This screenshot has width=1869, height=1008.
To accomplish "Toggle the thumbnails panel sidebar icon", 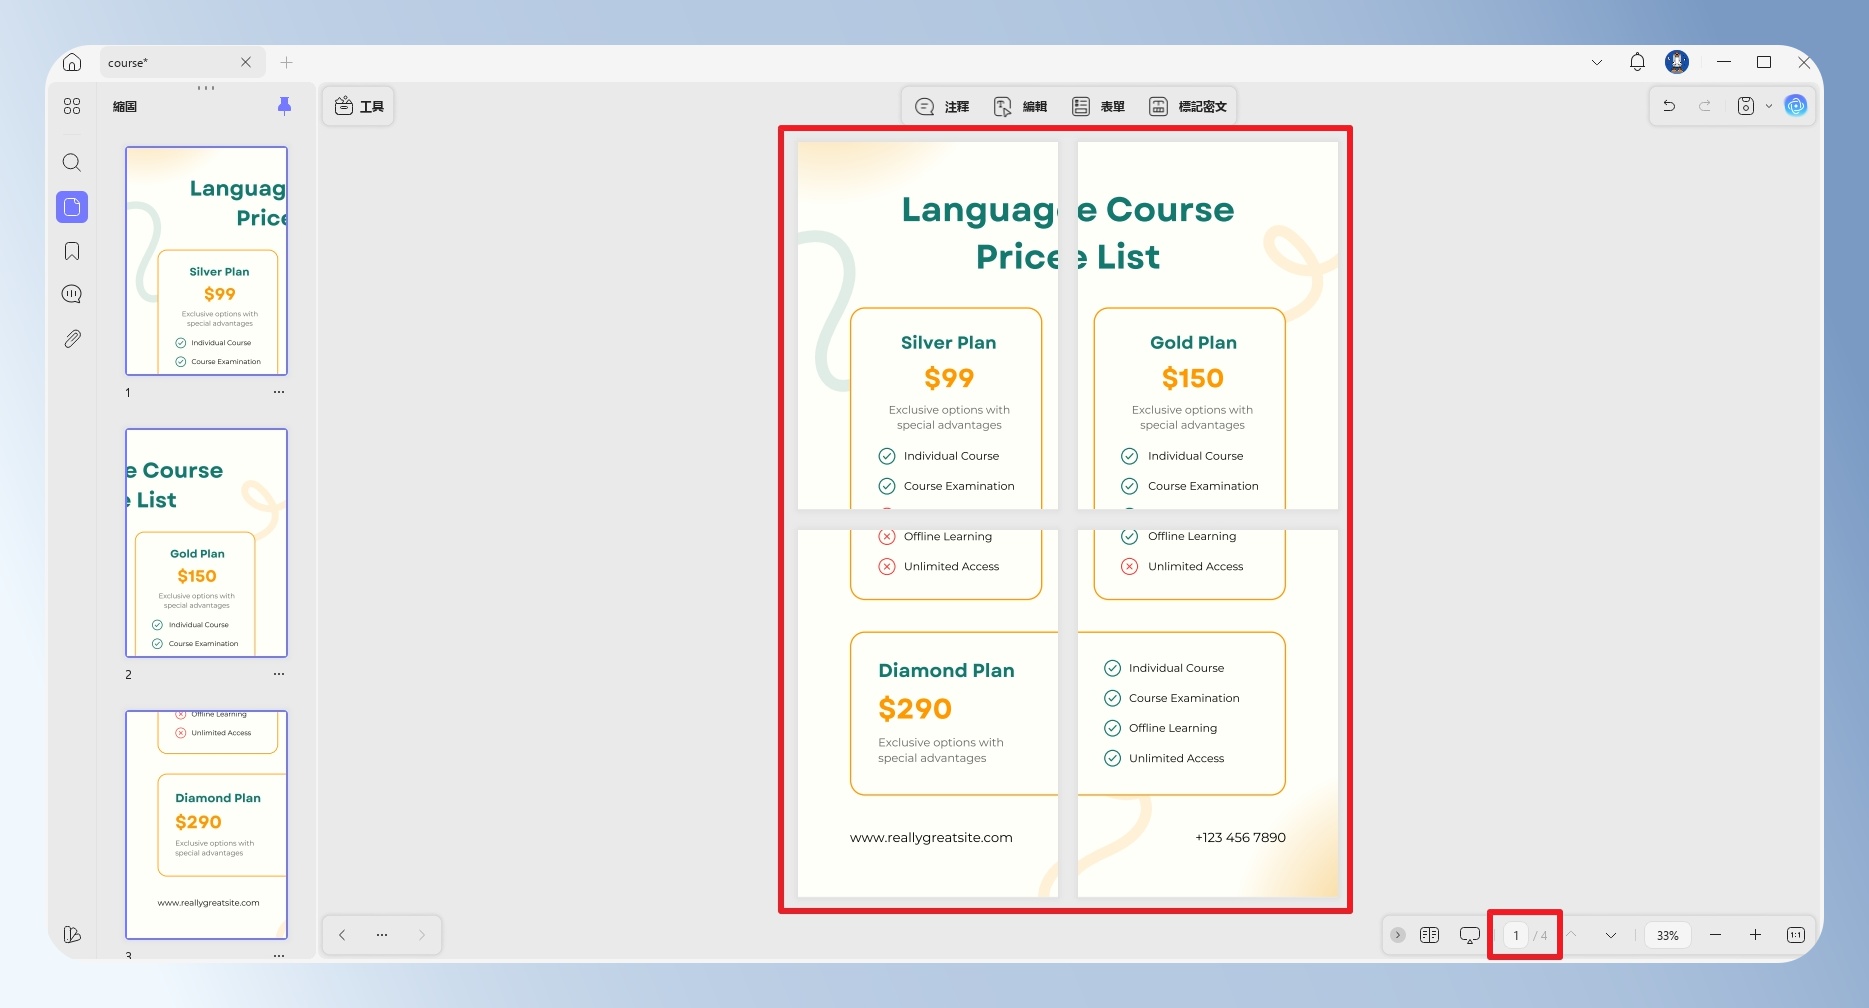I will tap(72, 207).
